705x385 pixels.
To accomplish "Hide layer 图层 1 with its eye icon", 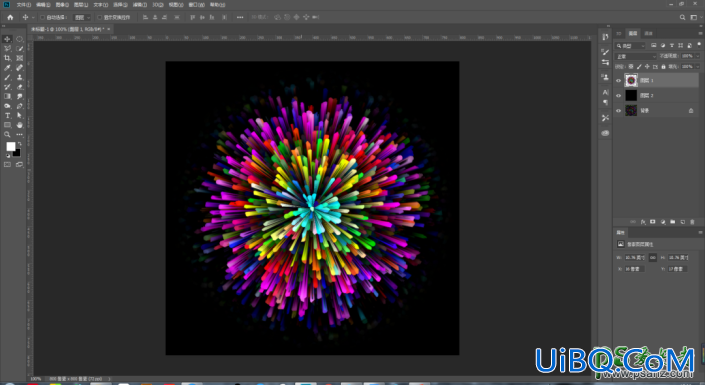I will [618, 81].
